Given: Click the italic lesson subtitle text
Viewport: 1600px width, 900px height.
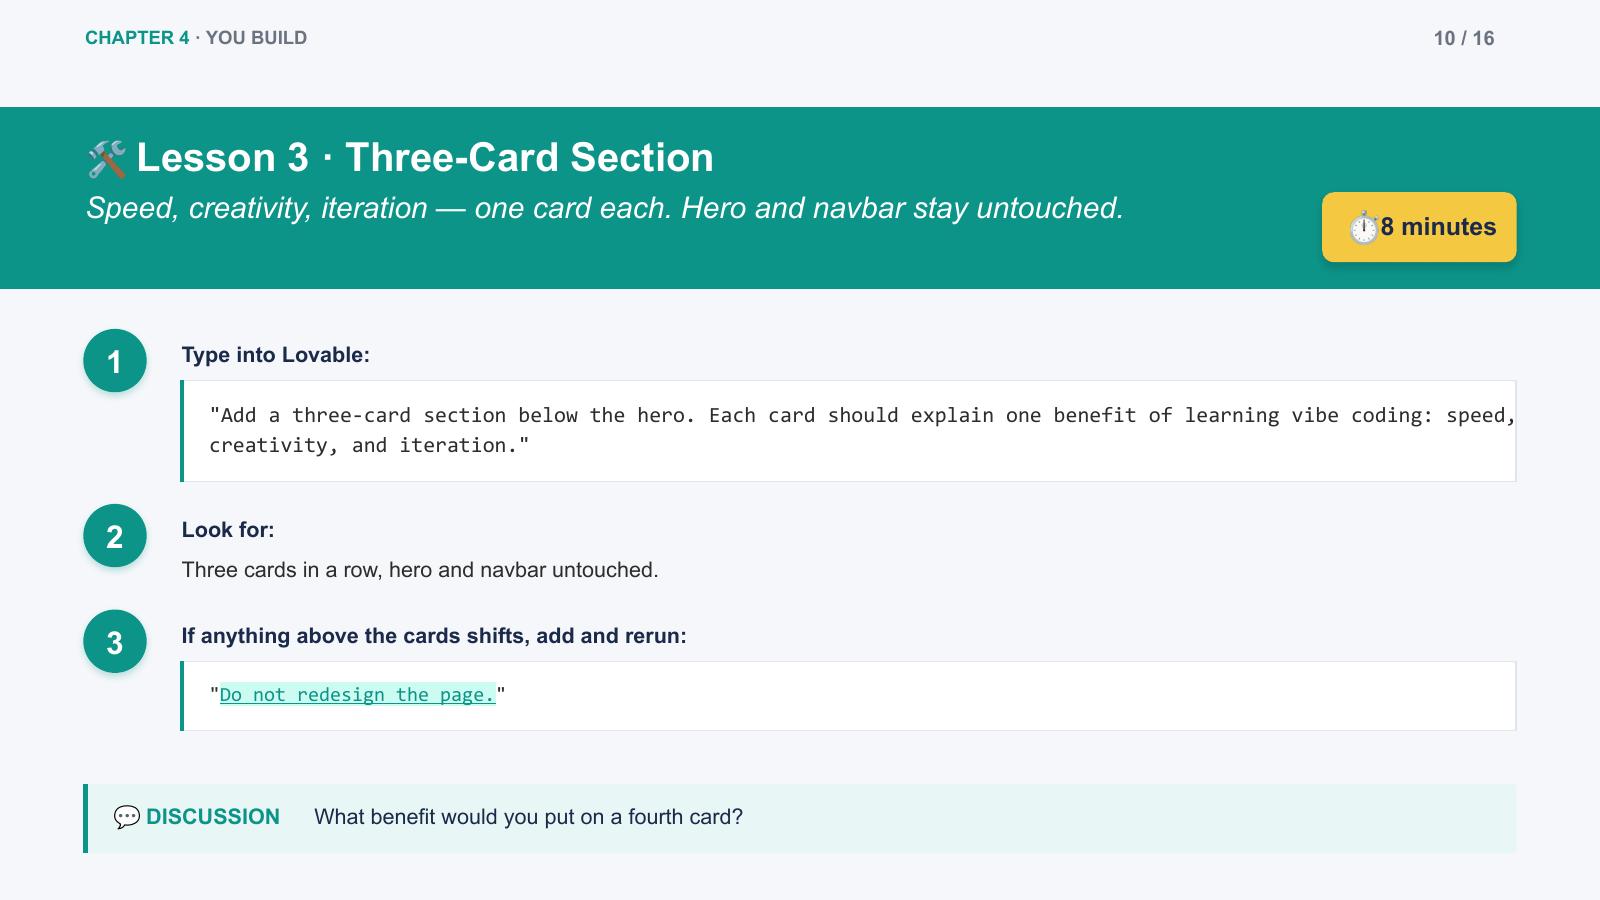Looking at the screenshot, I should pyautogui.click(x=605, y=208).
